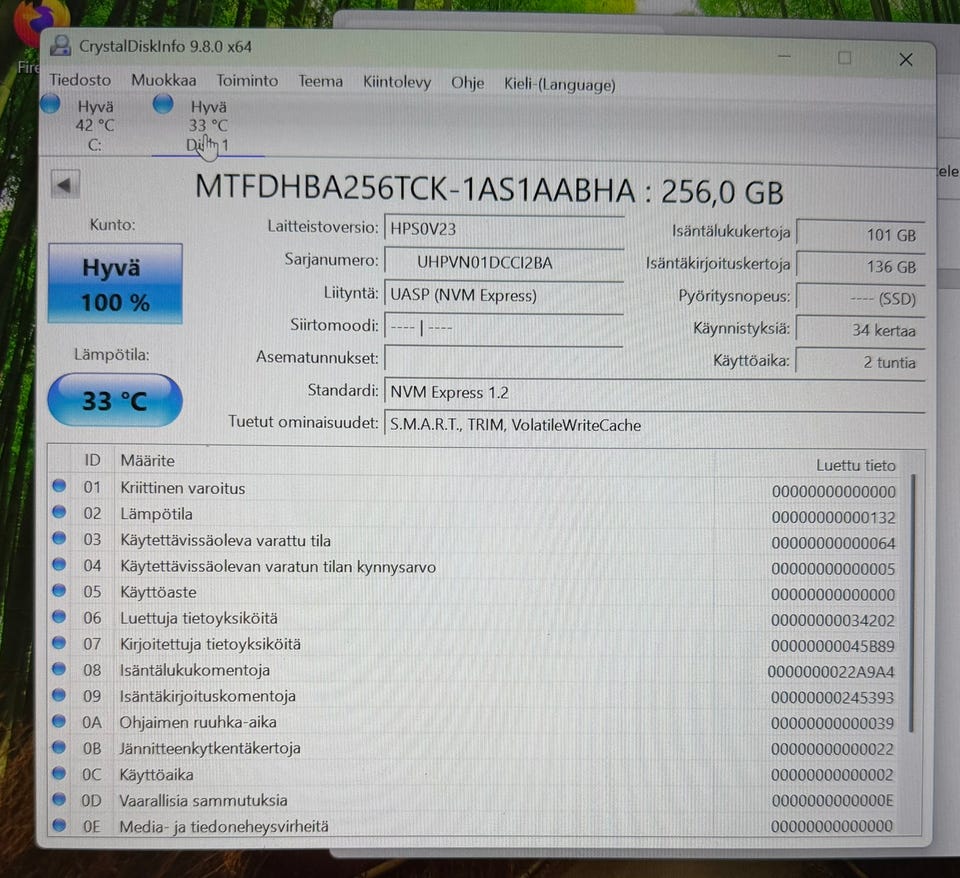Click the Pyöritysnopeus value ---- (SSD)
Viewport: 960px width, 878px height.
(x=860, y=299)
